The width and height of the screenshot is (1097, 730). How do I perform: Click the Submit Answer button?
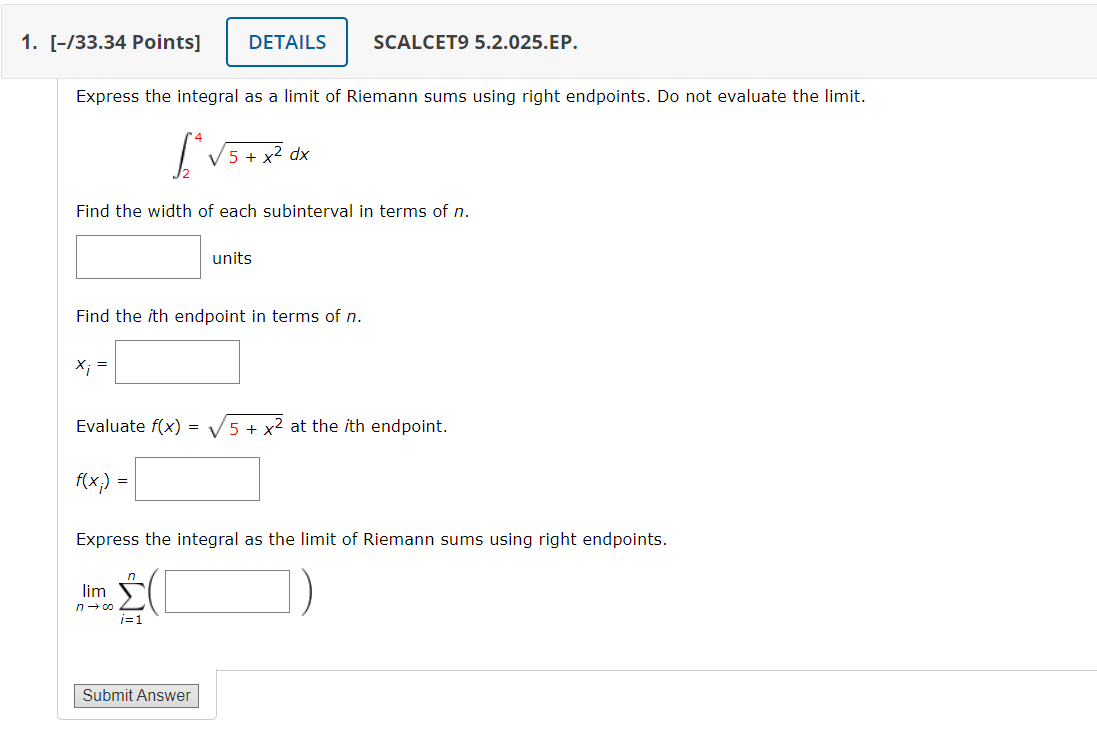click(x=136, y=695)
